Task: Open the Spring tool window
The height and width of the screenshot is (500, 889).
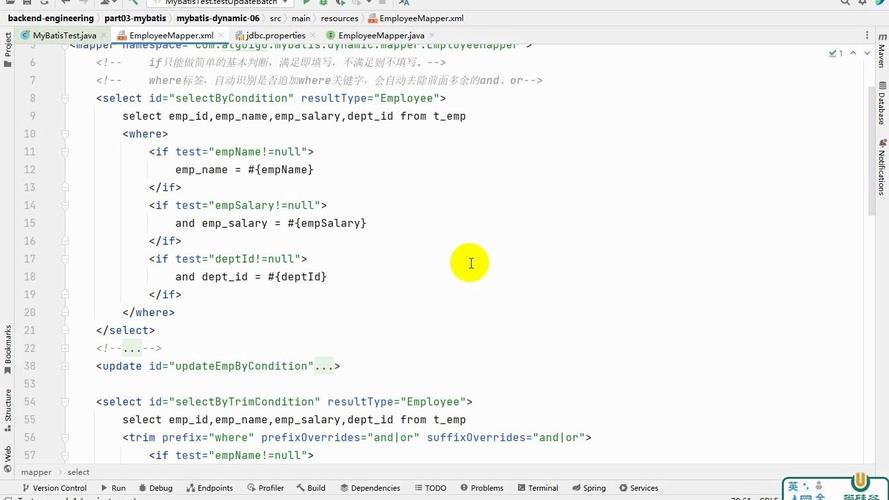Action: [x=589, y=488]
